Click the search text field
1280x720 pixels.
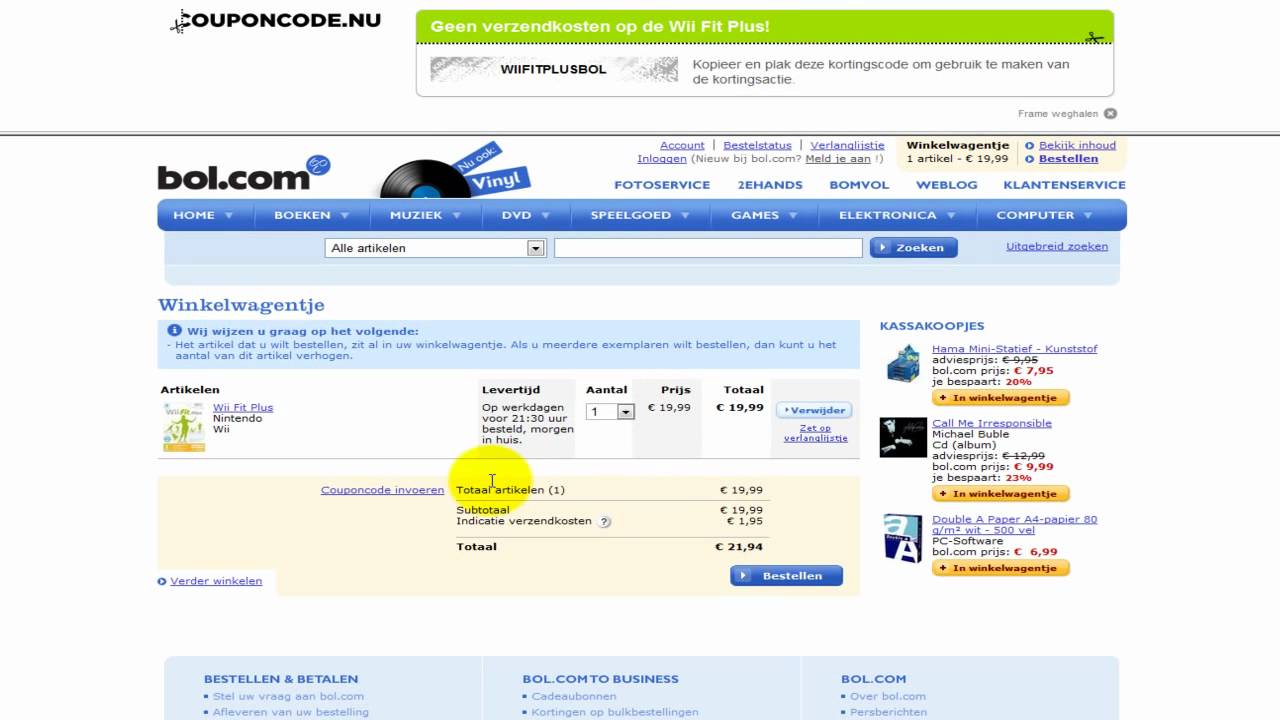click(708, 248)
